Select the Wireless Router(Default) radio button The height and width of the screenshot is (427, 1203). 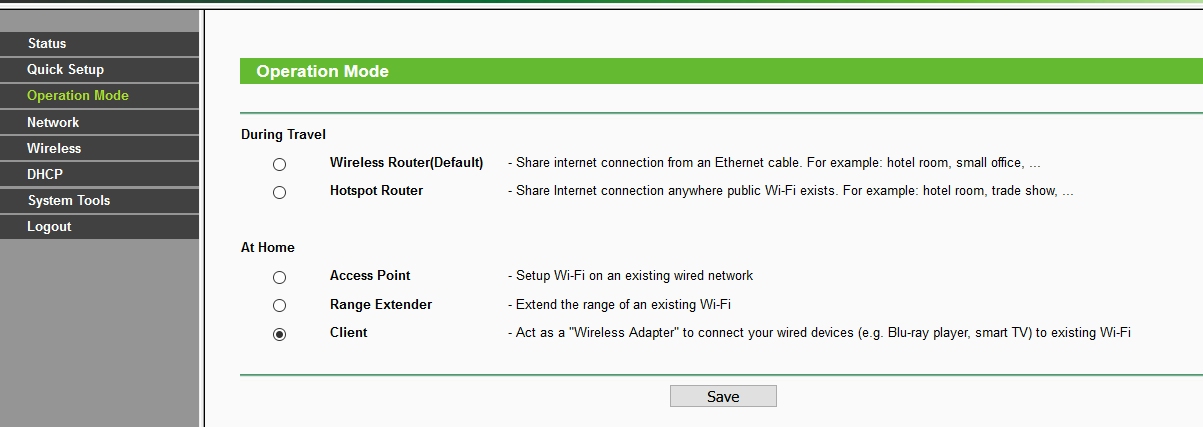coord(279,164)
